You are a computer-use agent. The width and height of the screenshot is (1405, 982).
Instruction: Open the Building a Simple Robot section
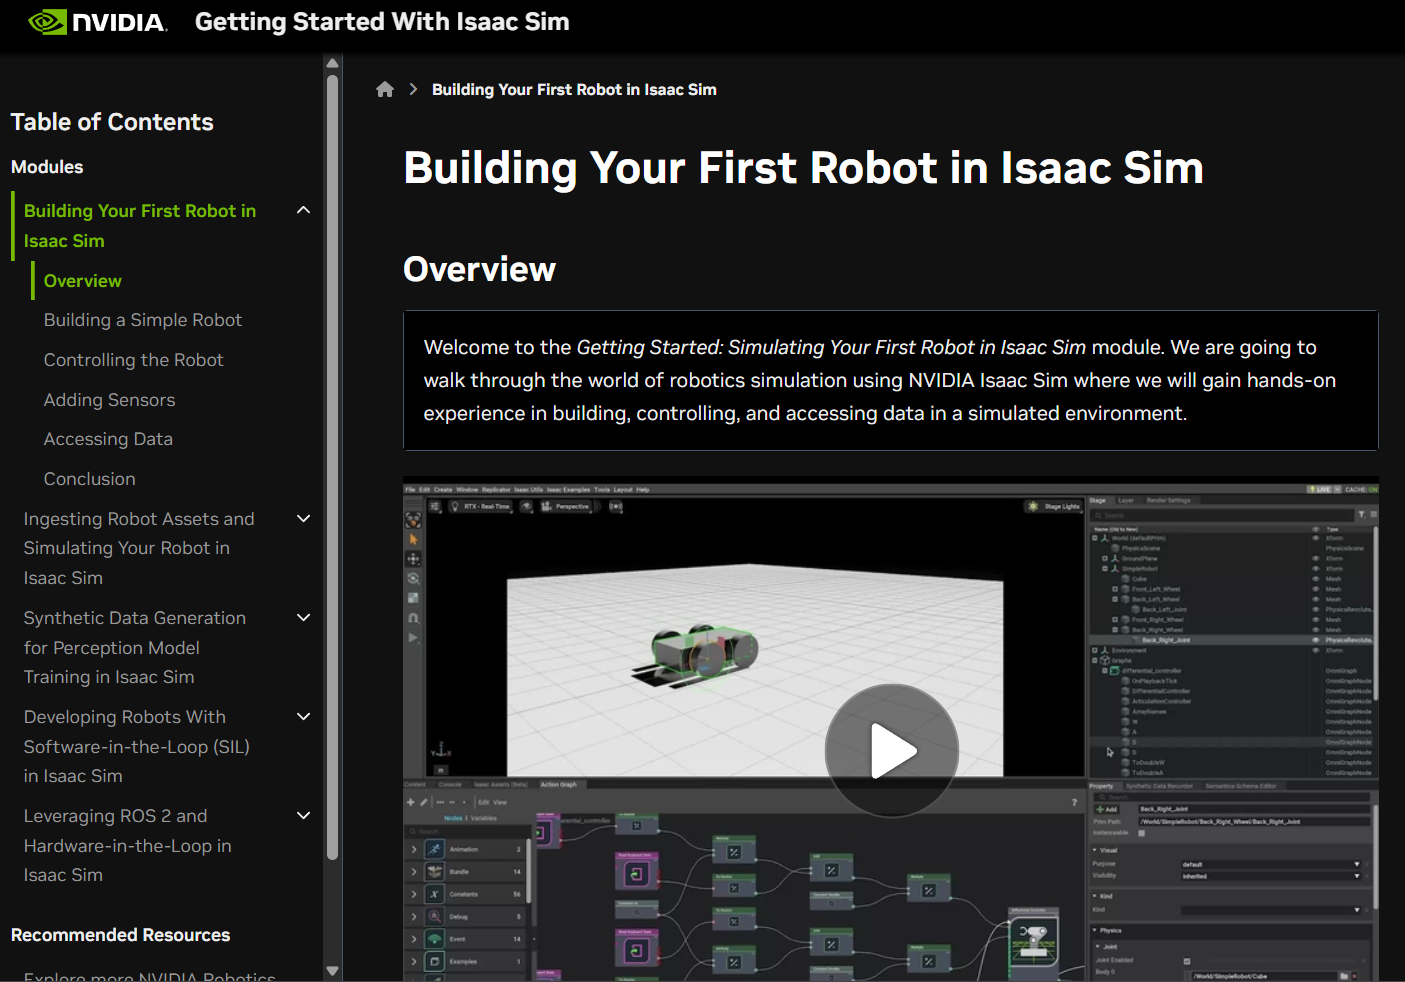point(143,320)
